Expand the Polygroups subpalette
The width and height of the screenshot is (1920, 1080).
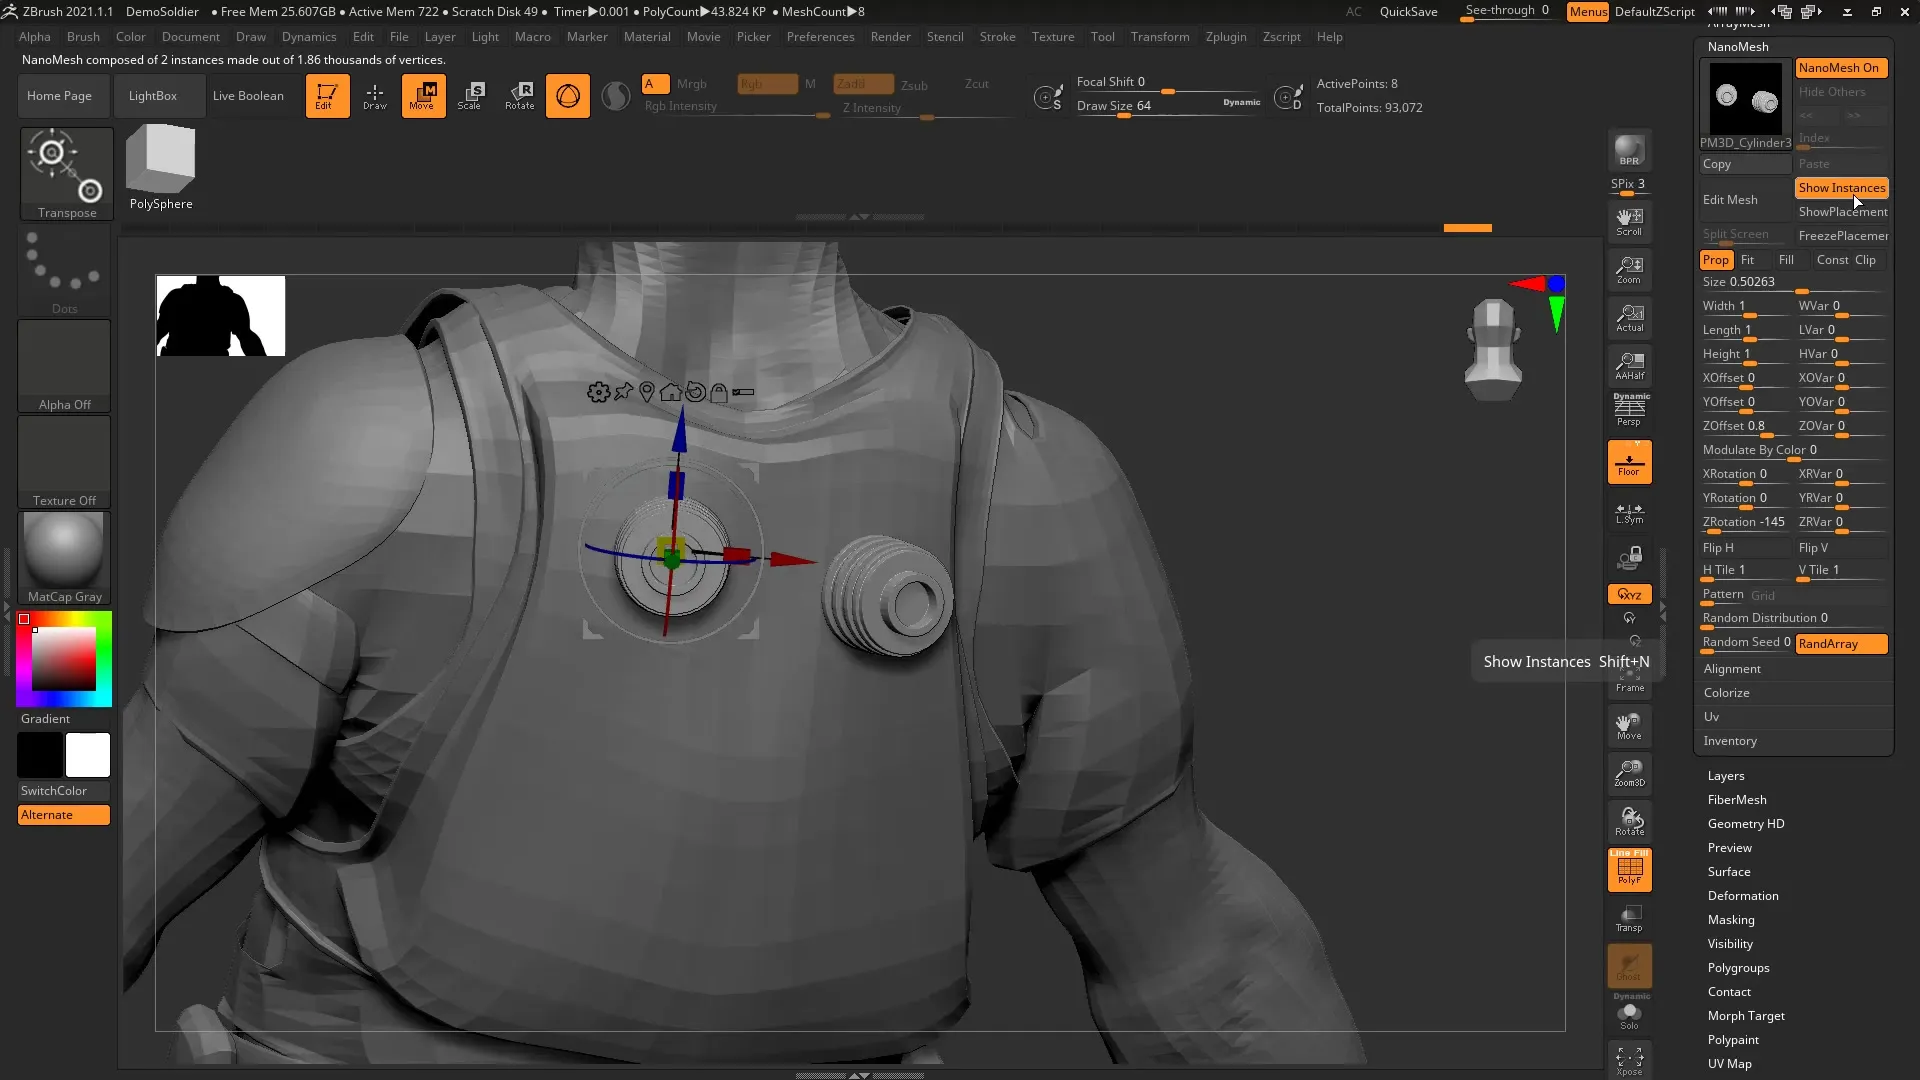tap(1738, 968)
